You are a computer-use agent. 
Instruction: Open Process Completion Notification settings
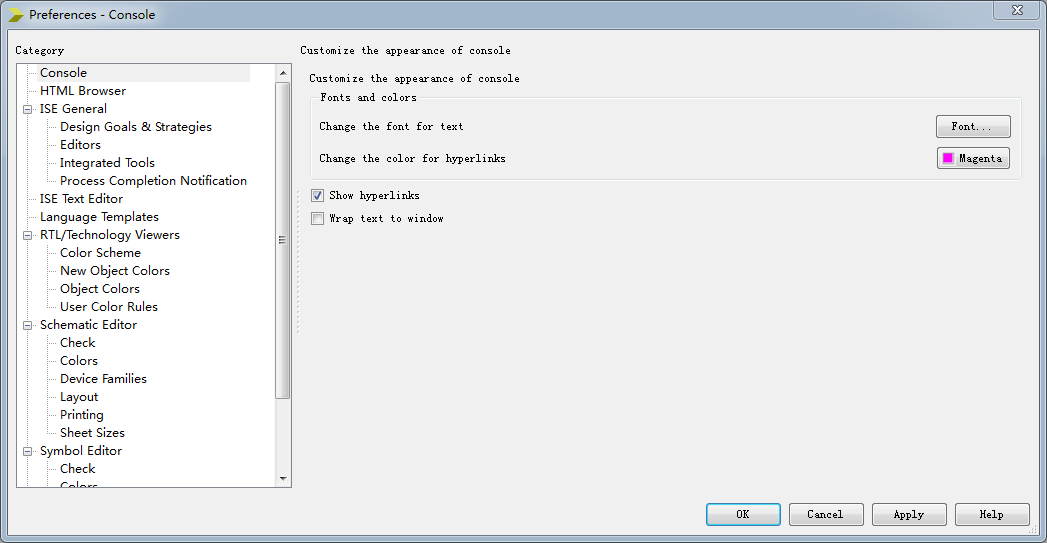pos(153,181)
